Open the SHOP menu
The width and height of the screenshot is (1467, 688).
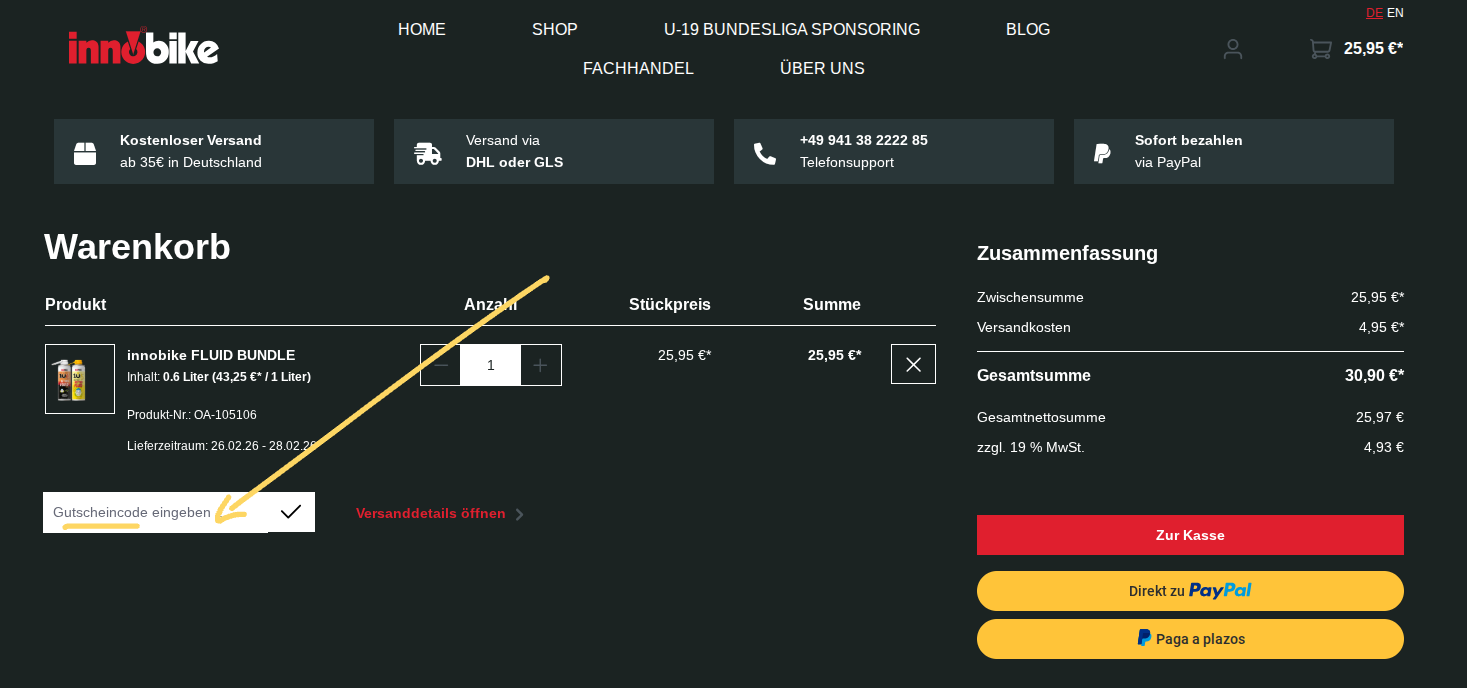(554, 29)
